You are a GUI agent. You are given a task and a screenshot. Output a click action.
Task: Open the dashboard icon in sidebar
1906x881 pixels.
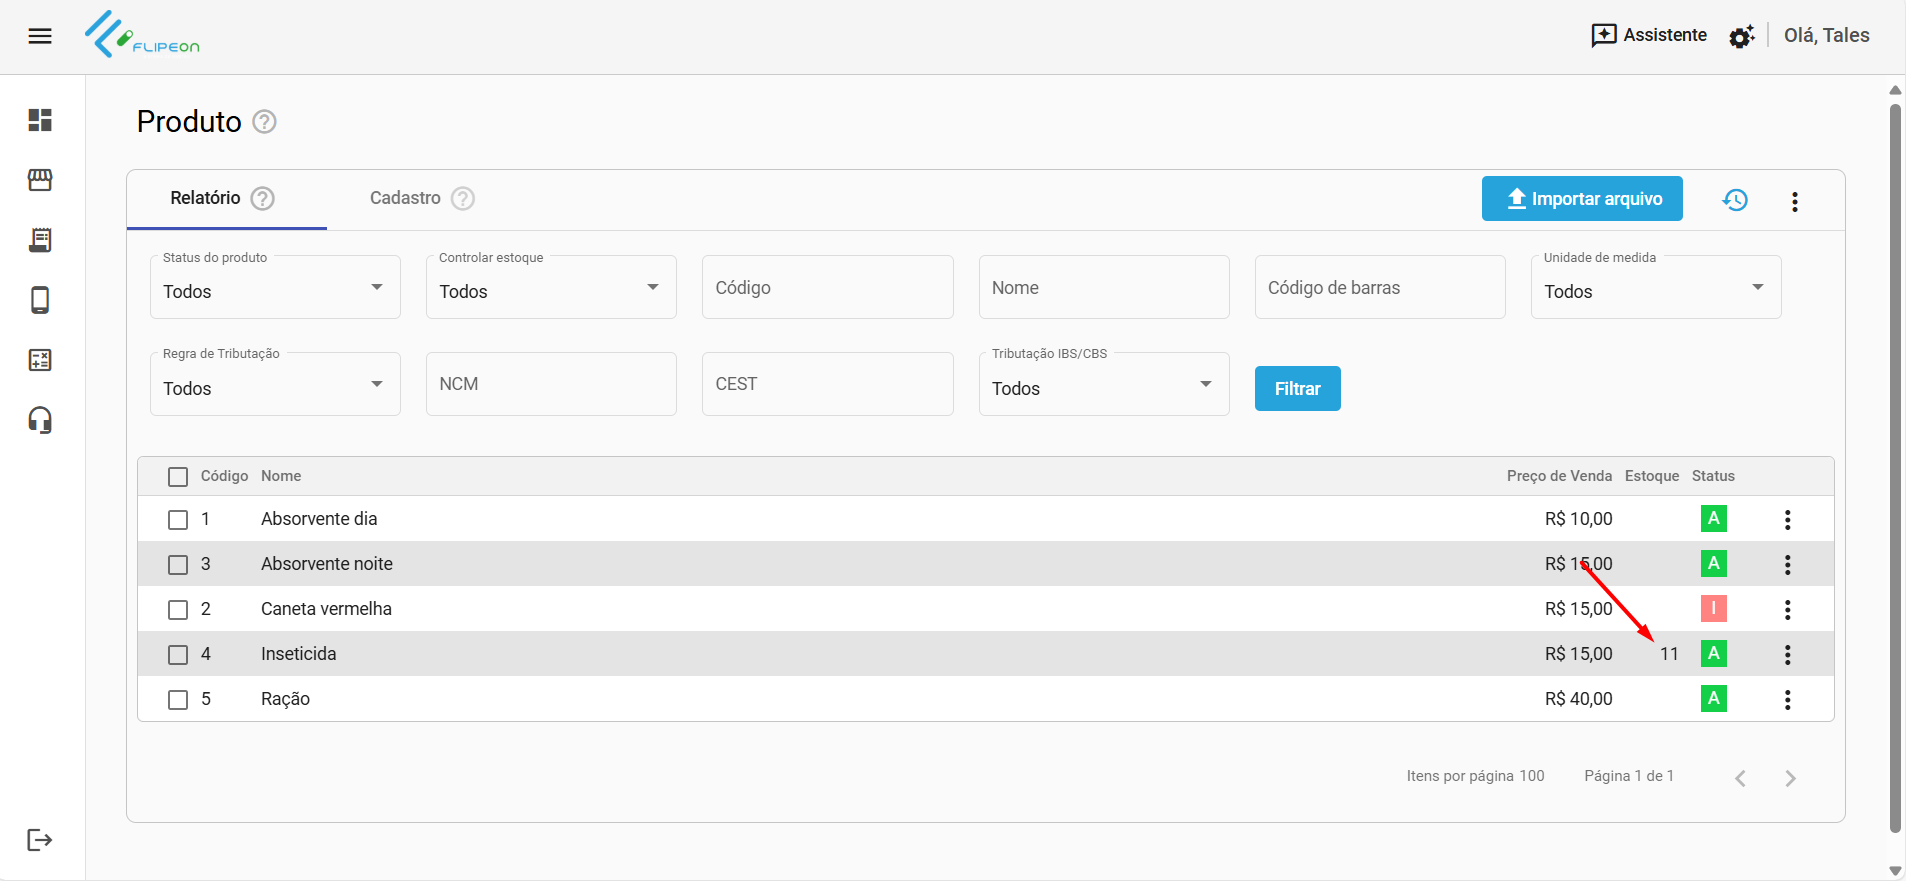pos(40,120)
